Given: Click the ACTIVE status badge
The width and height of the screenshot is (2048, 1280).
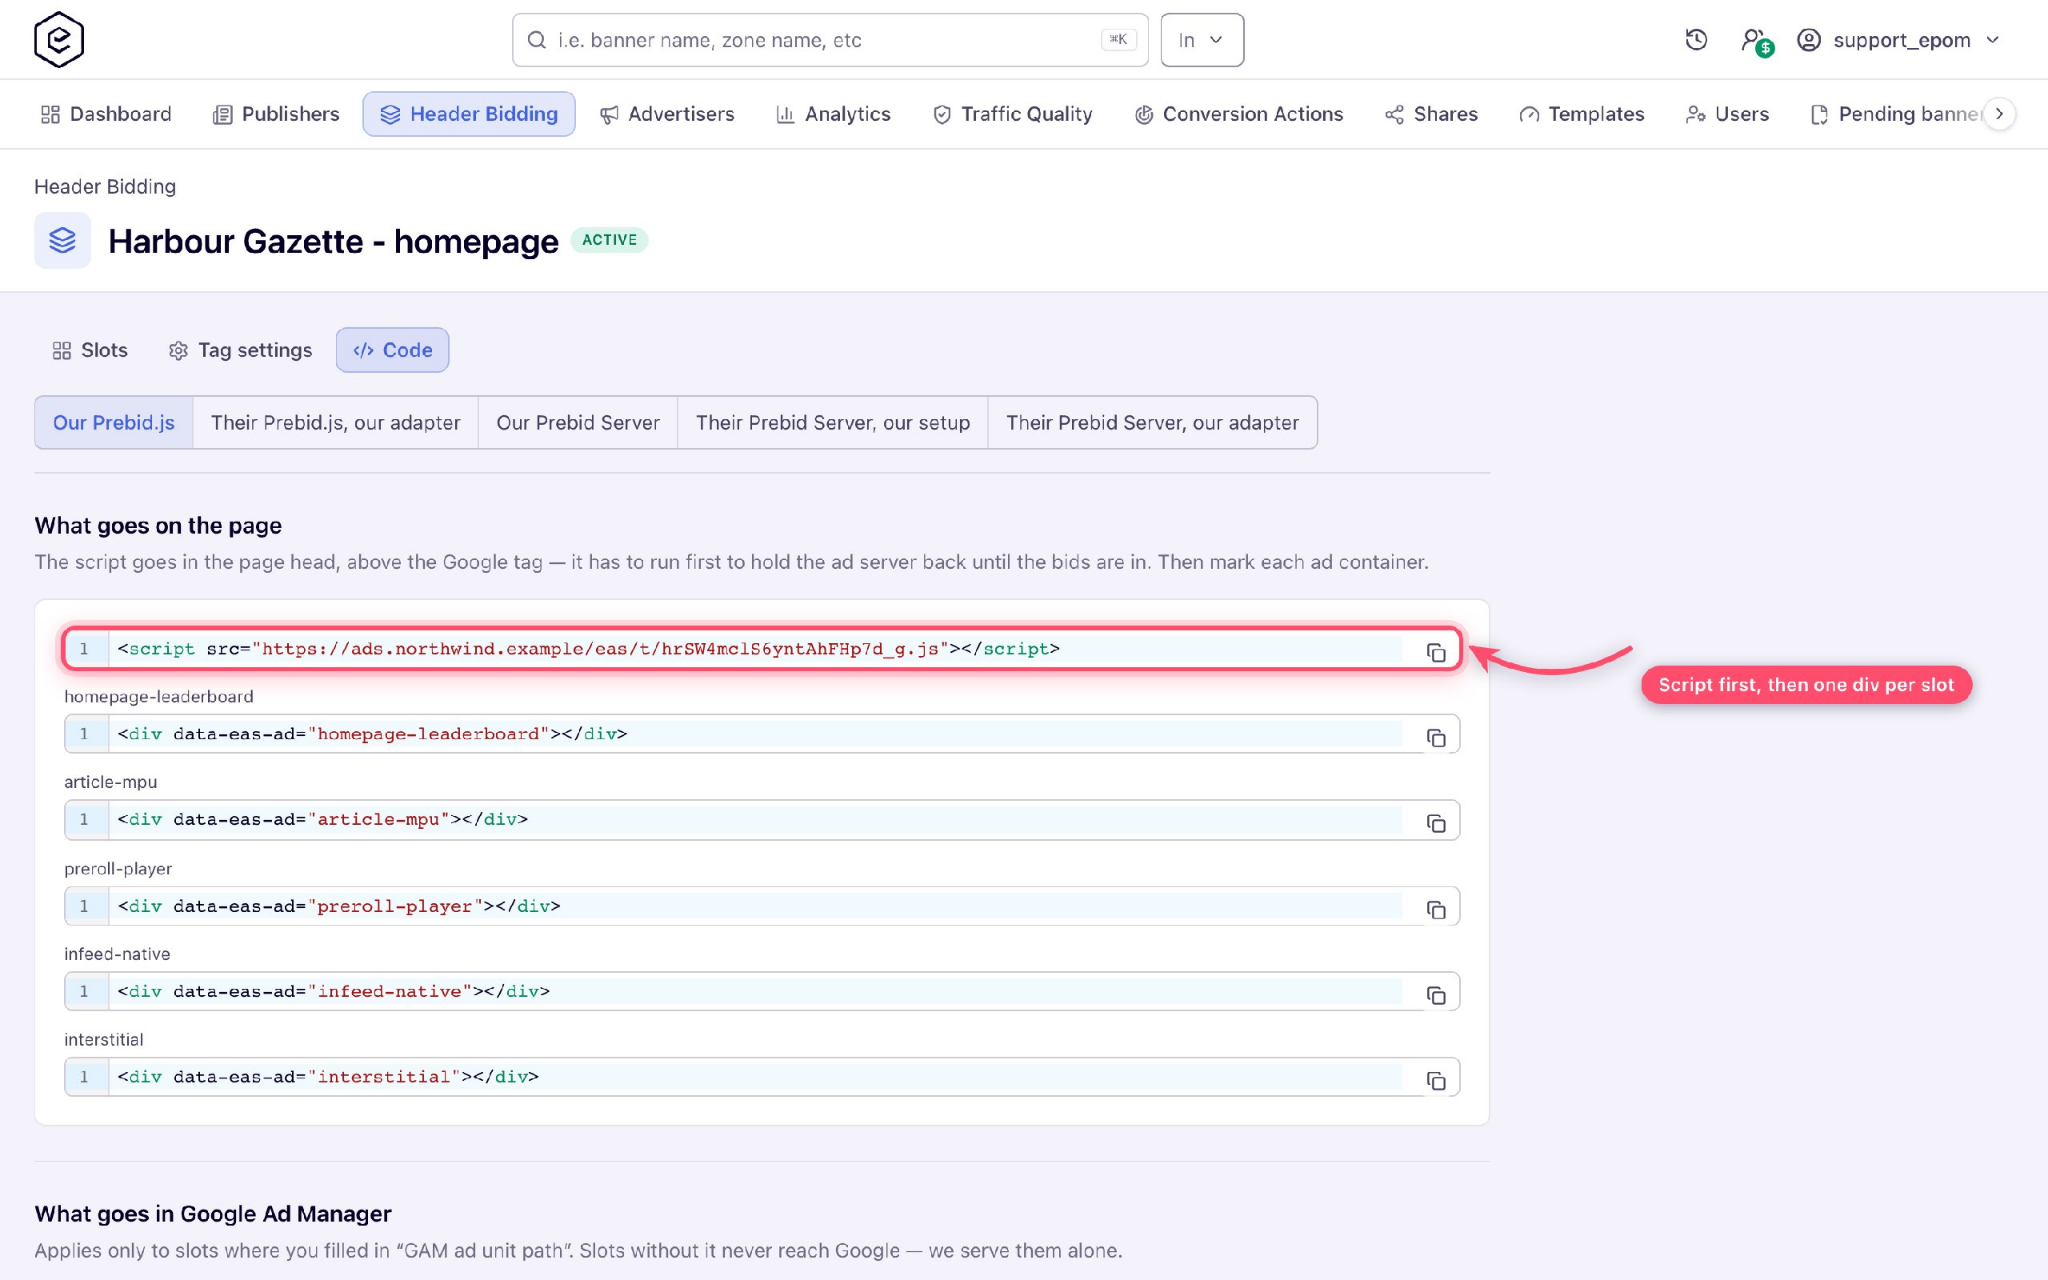Looking at the screenshot, I should (x=609, y=240).
